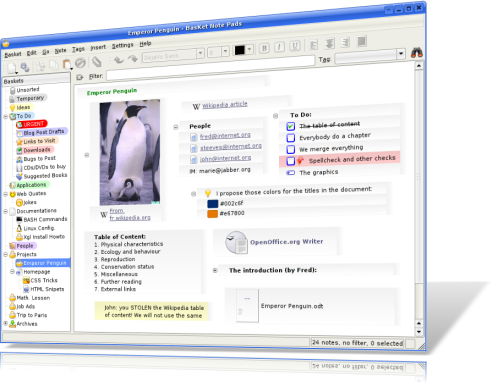Click the paste clipboard toolbar icon
The image size is (491, 383).
(67, 64)
